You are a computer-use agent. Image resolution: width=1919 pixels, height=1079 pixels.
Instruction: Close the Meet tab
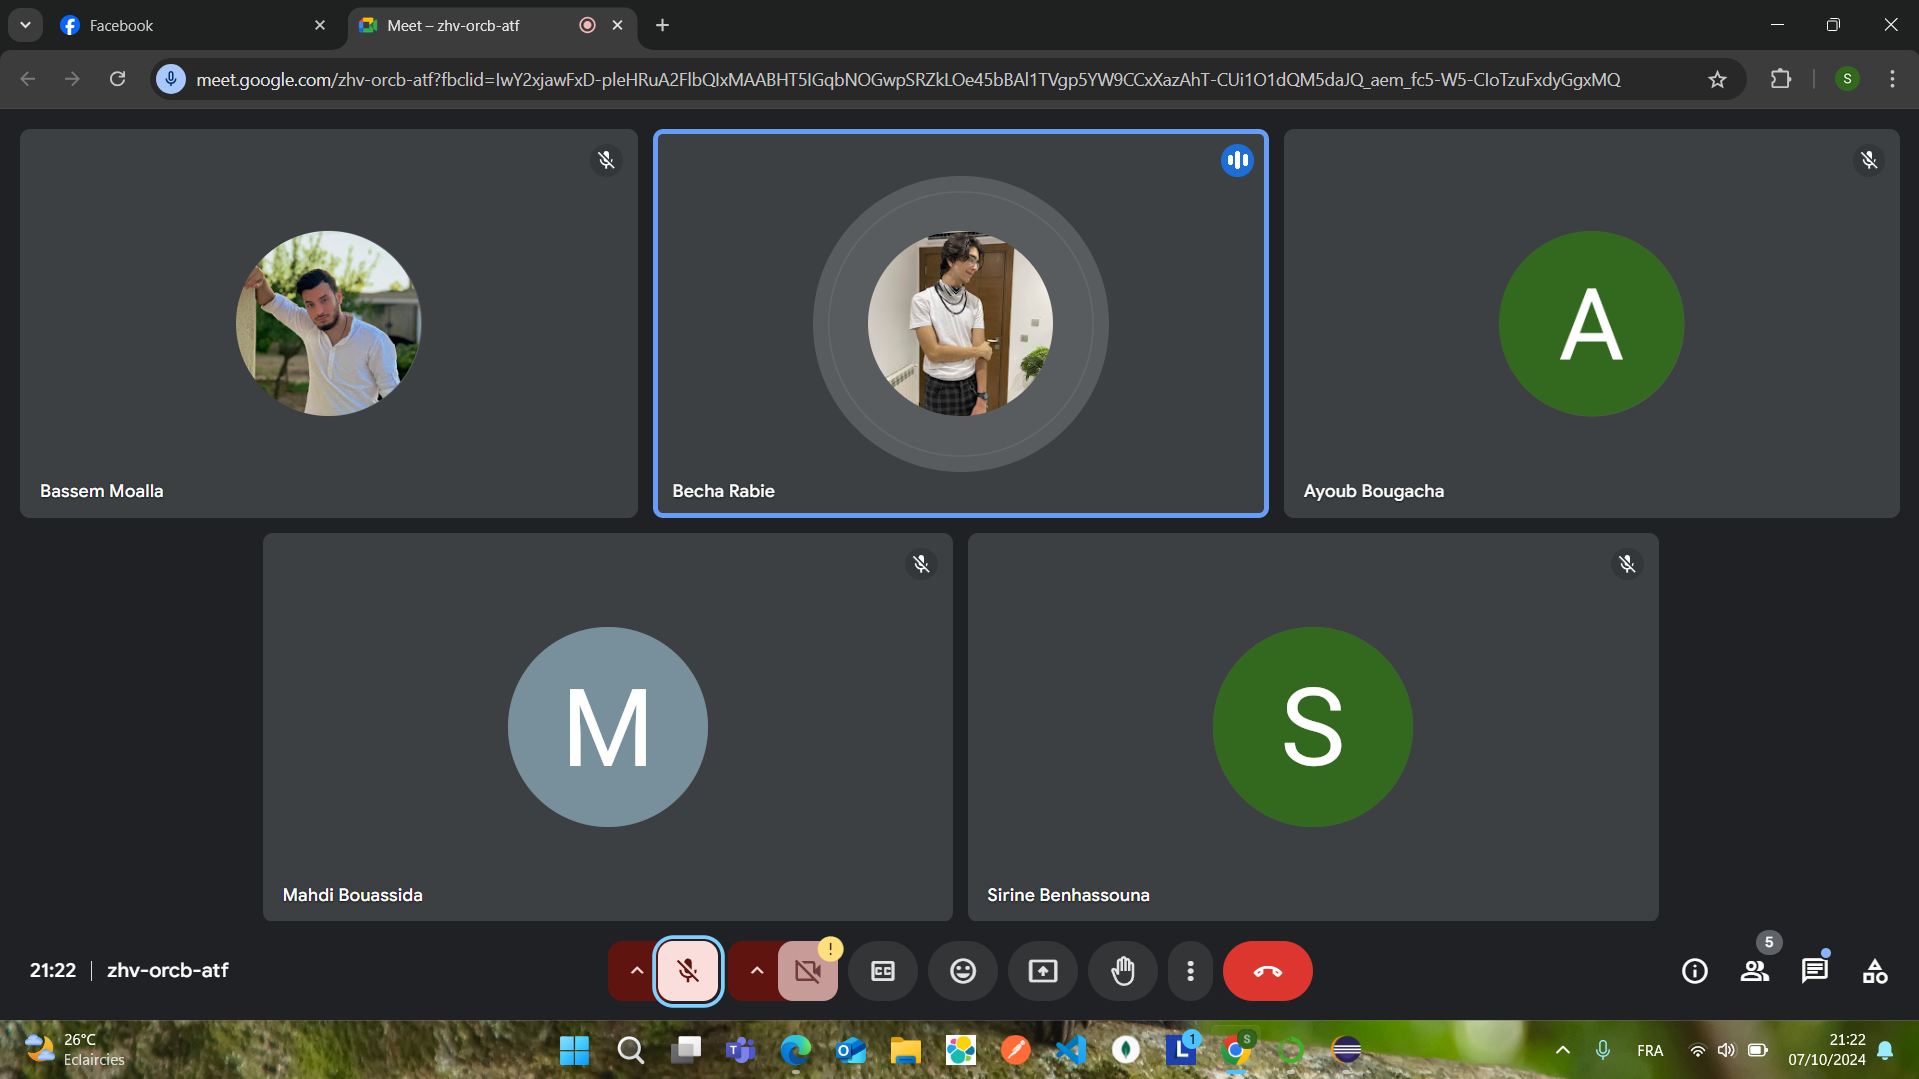617,25
